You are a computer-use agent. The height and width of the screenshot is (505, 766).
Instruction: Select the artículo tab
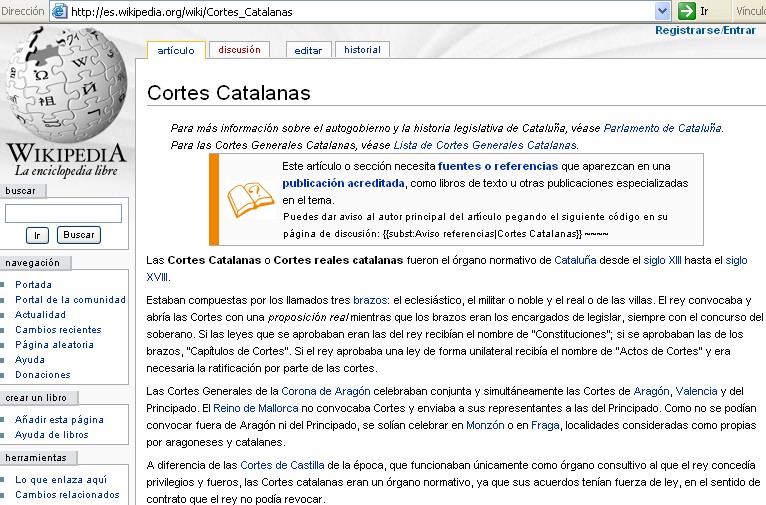point(175,50)
